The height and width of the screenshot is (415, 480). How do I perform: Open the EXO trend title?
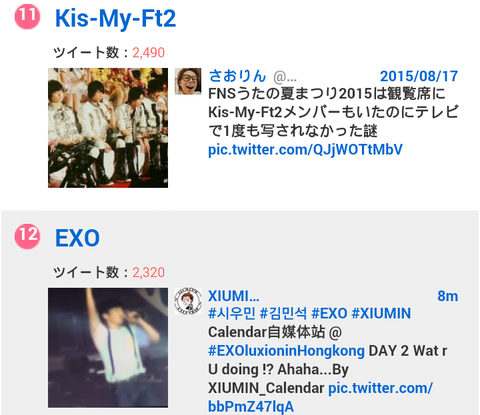pyautogui.click(x=77, y=238)
